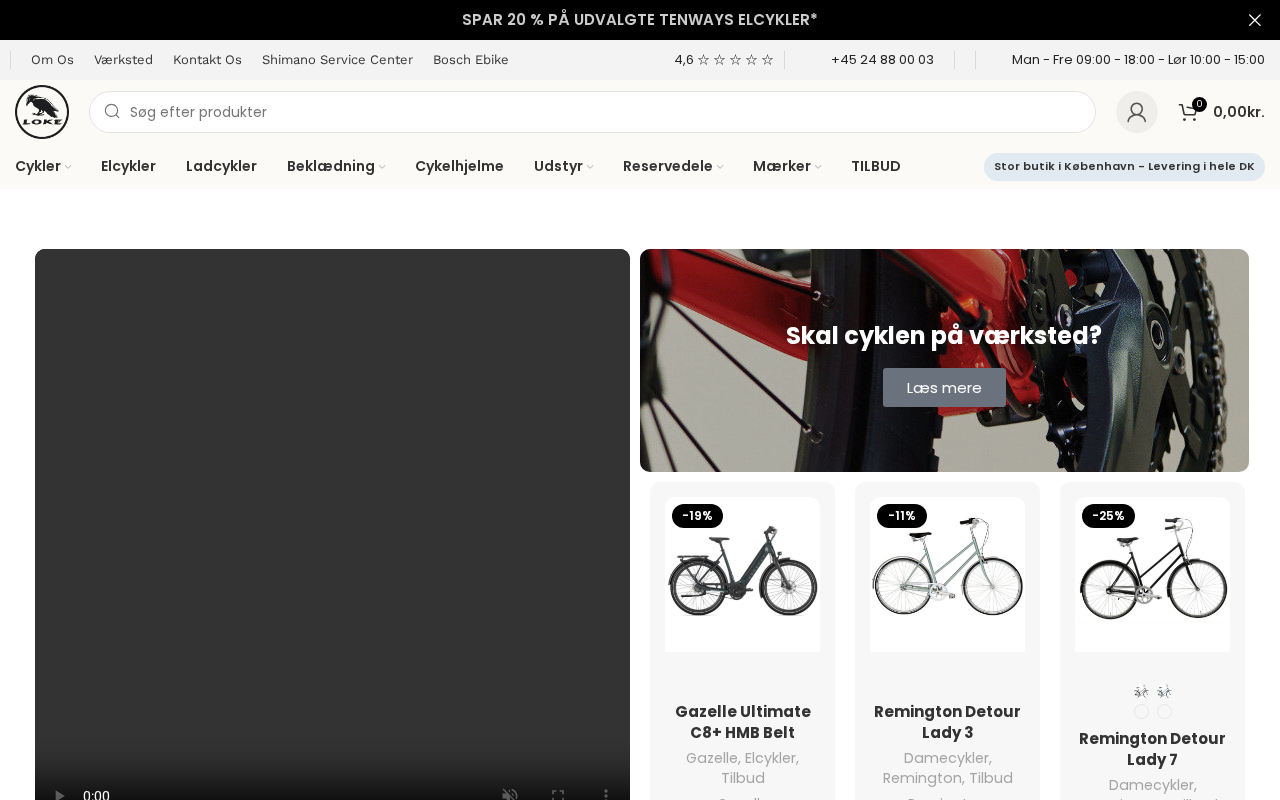
Task: Click the 4,6 star rating
Action: click(724, 60)
